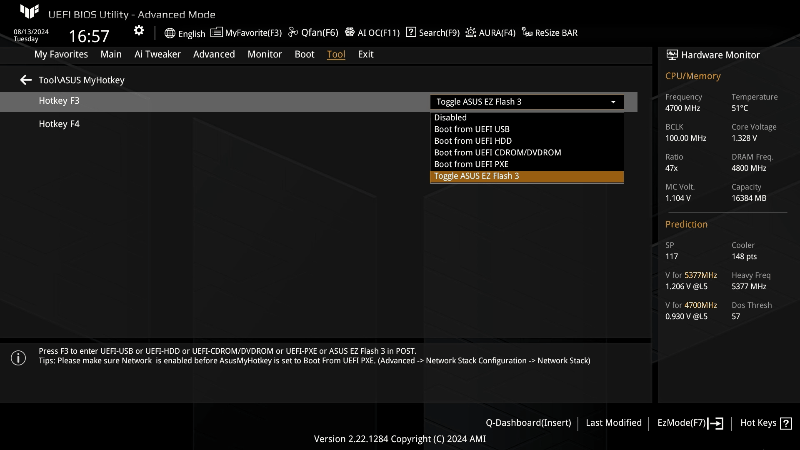Switch to the My Favorites tab
This screenshot has height=450, width=800.
[x=61, y=54]
